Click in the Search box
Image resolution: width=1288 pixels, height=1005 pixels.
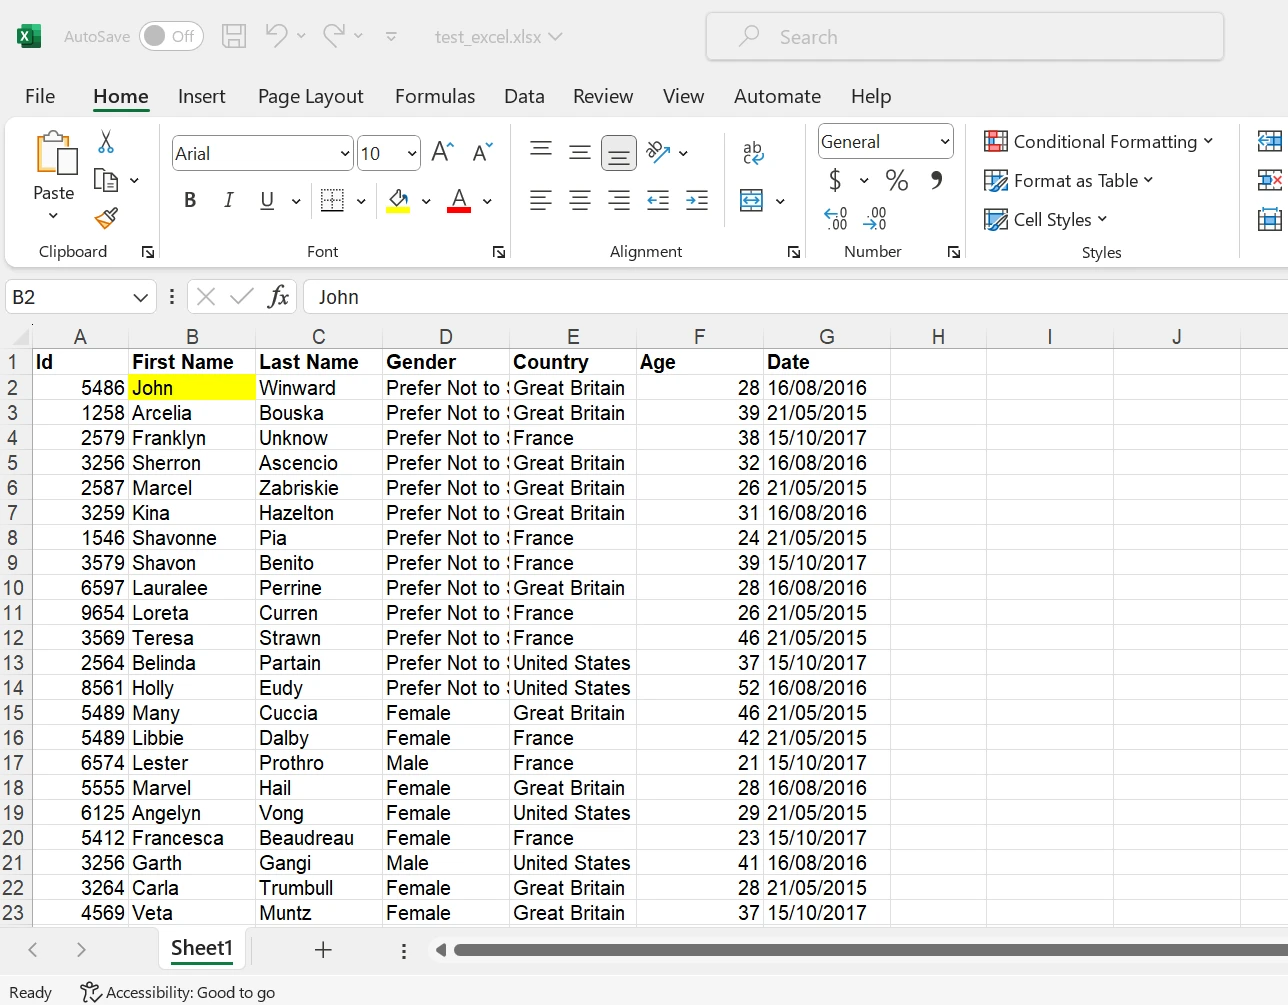tap(965, 37)
